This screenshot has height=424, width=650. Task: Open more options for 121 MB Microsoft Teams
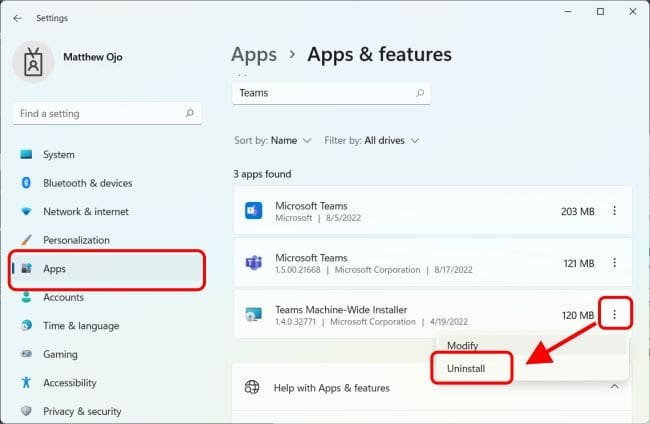pos(614,263)
